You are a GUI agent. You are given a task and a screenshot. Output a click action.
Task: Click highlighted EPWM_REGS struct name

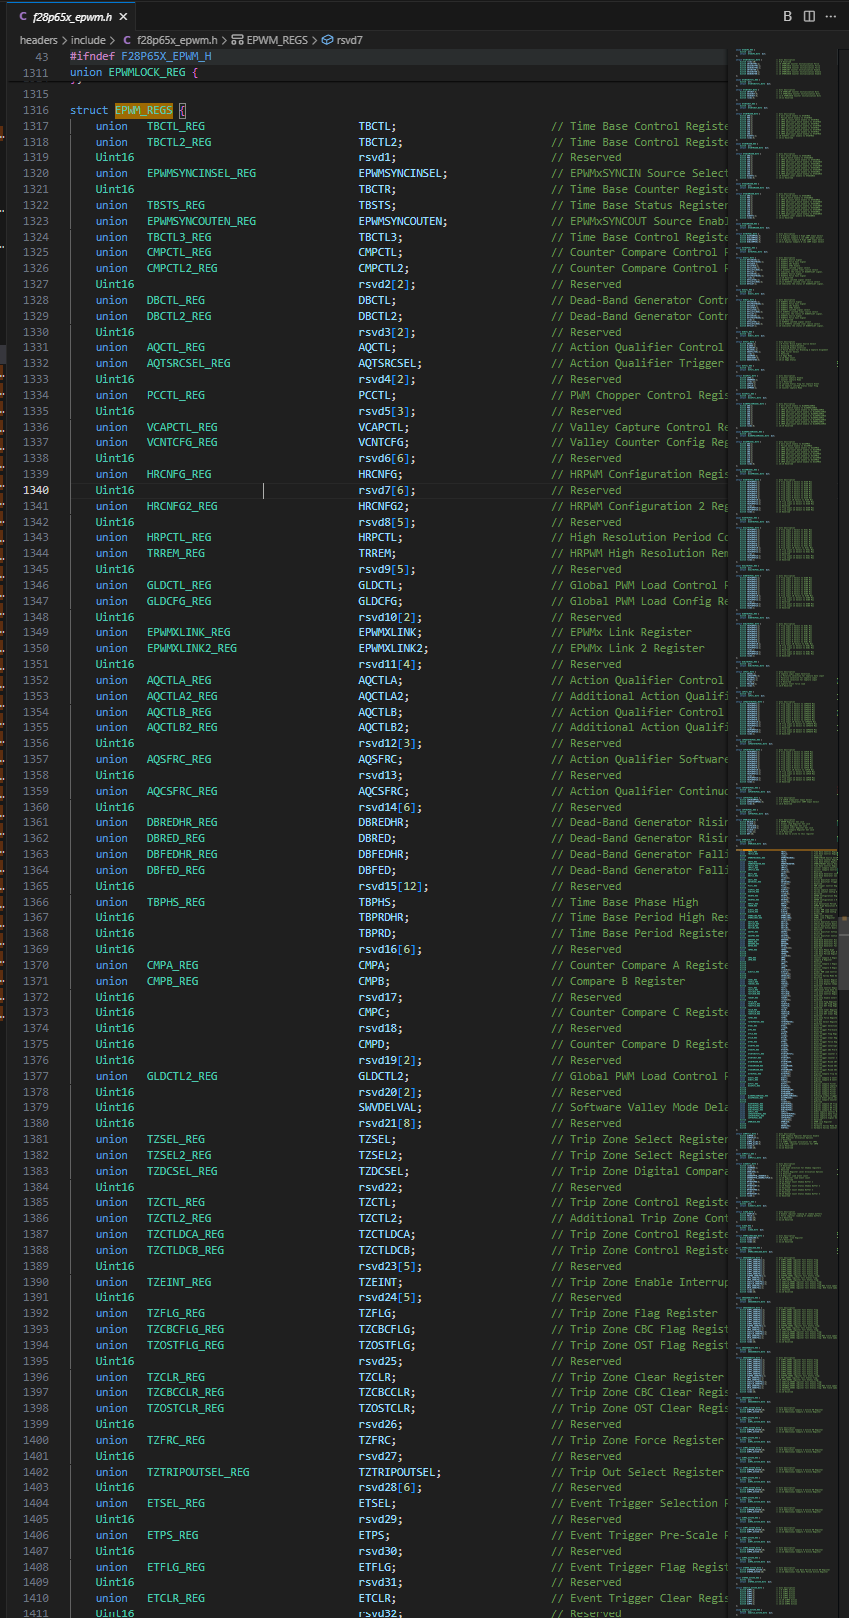click(144, 110)
